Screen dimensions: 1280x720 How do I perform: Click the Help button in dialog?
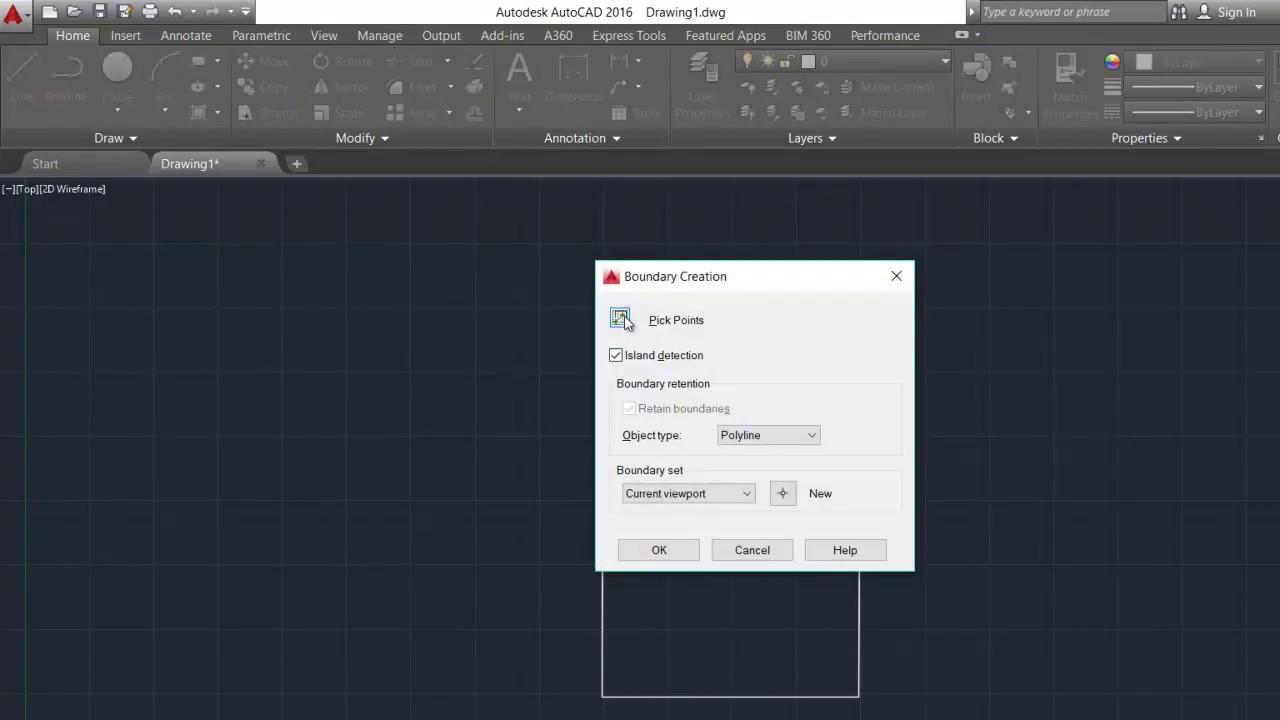(845, 550)
